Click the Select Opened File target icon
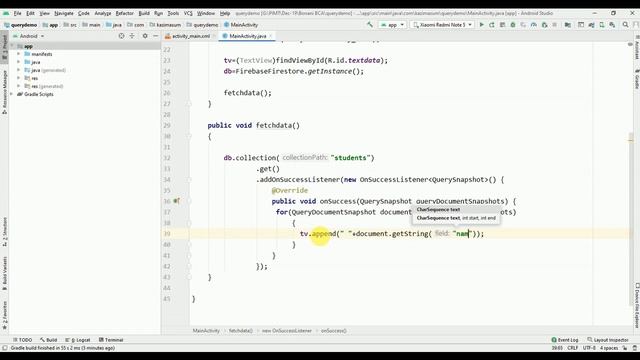This screenshot has width=640, height=360. [121, 36]
